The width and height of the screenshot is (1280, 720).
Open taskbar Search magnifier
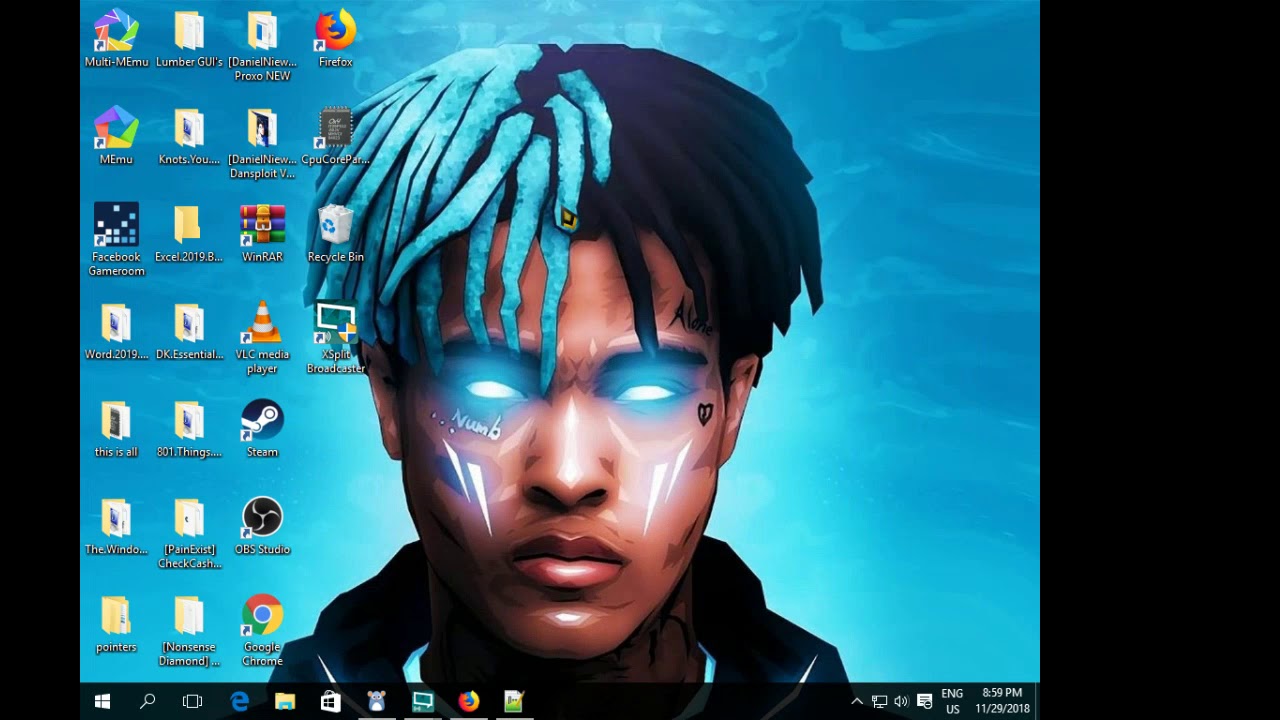[x=148, y=701]
